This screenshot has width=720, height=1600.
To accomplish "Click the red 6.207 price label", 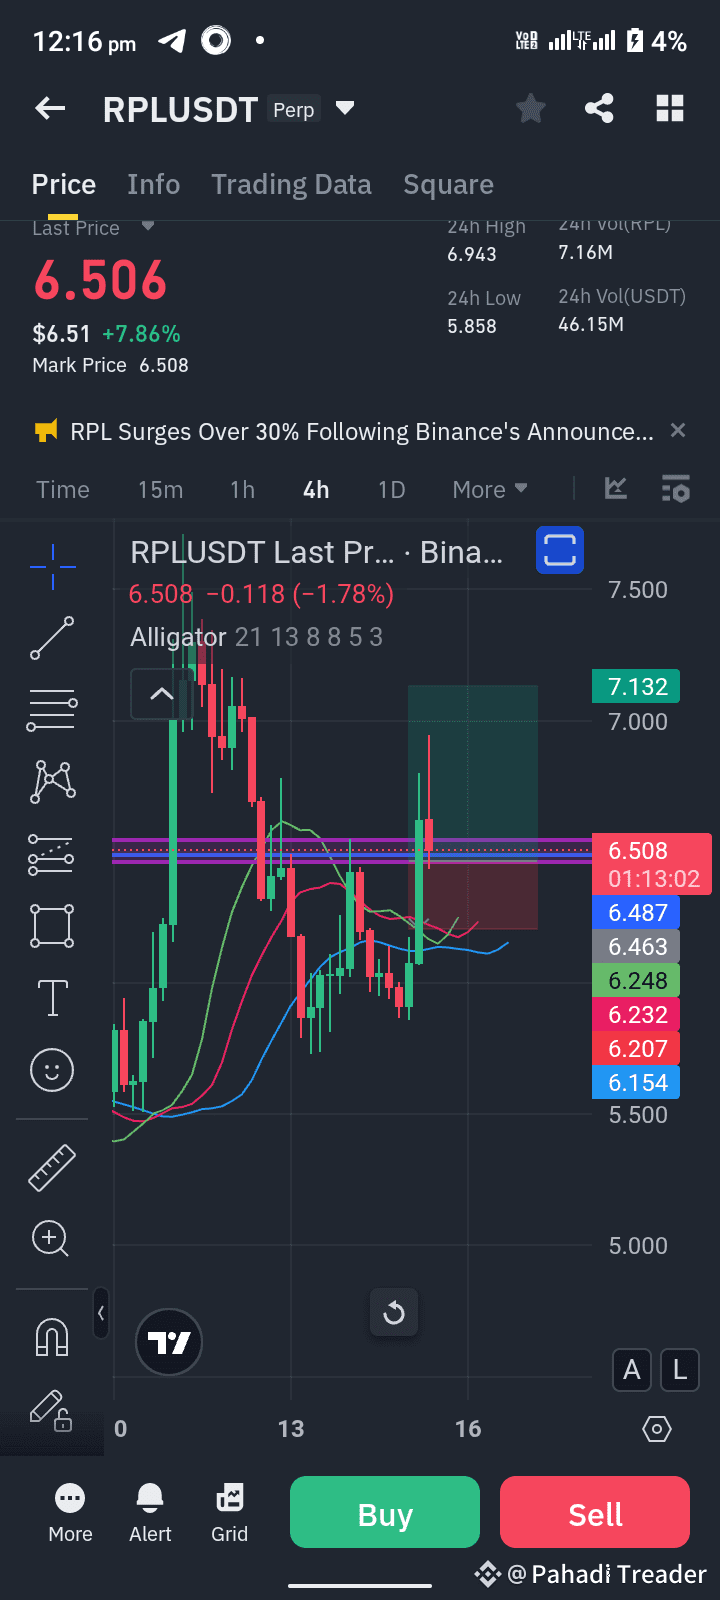I will (636, 1048).
